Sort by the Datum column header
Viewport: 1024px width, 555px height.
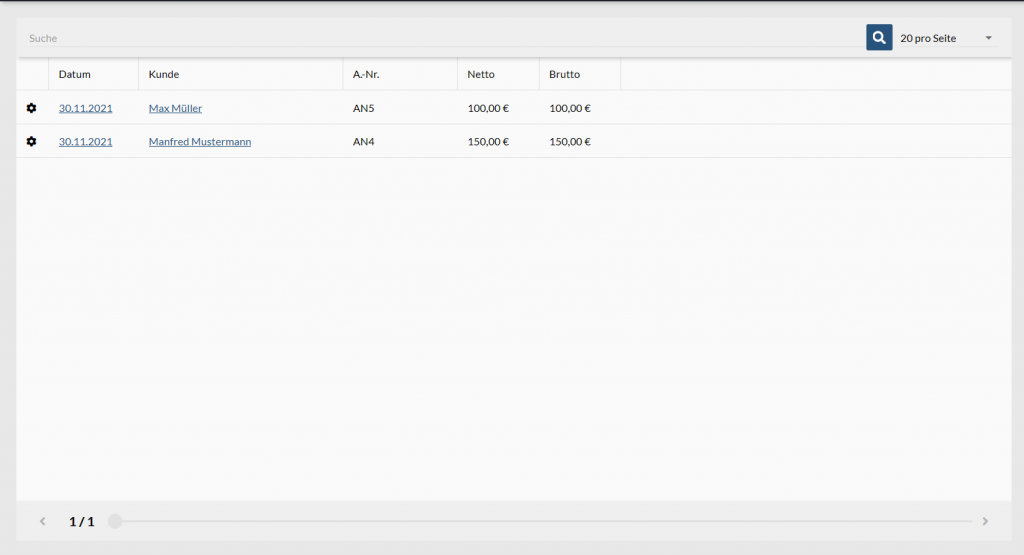click(x=75, y=74)
